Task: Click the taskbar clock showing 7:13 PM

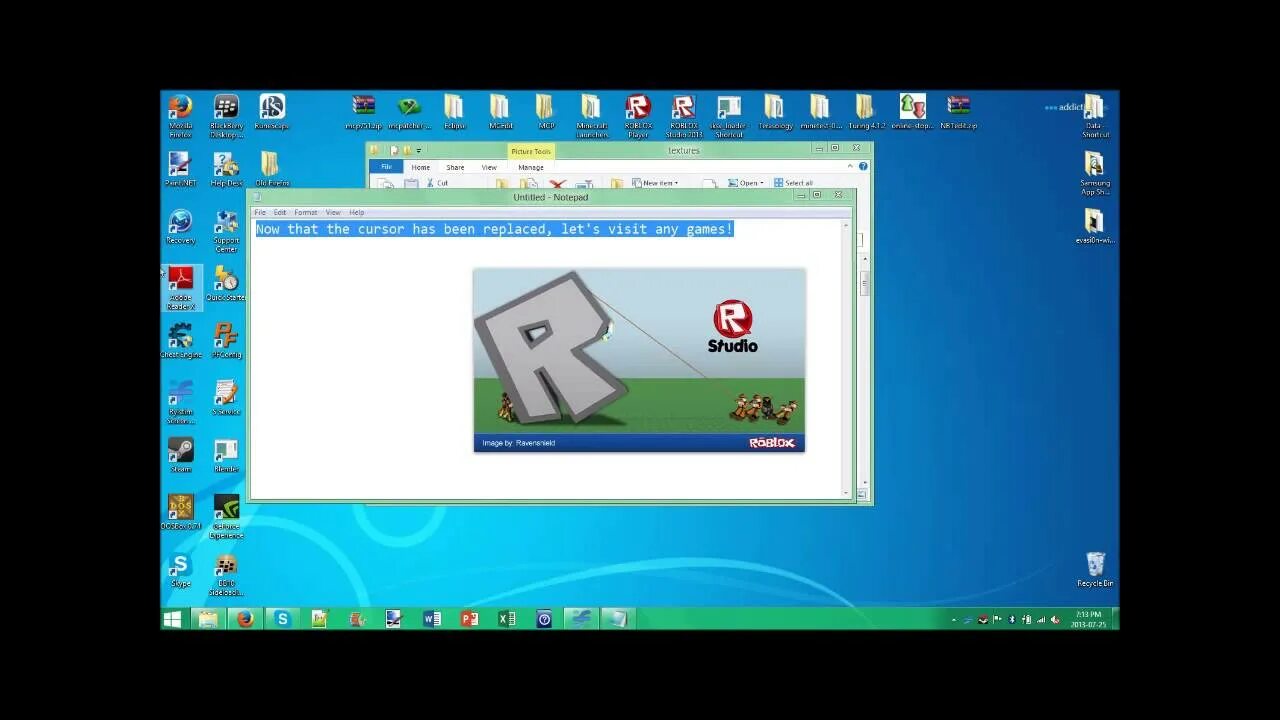Action: [x=1087, y=619]
